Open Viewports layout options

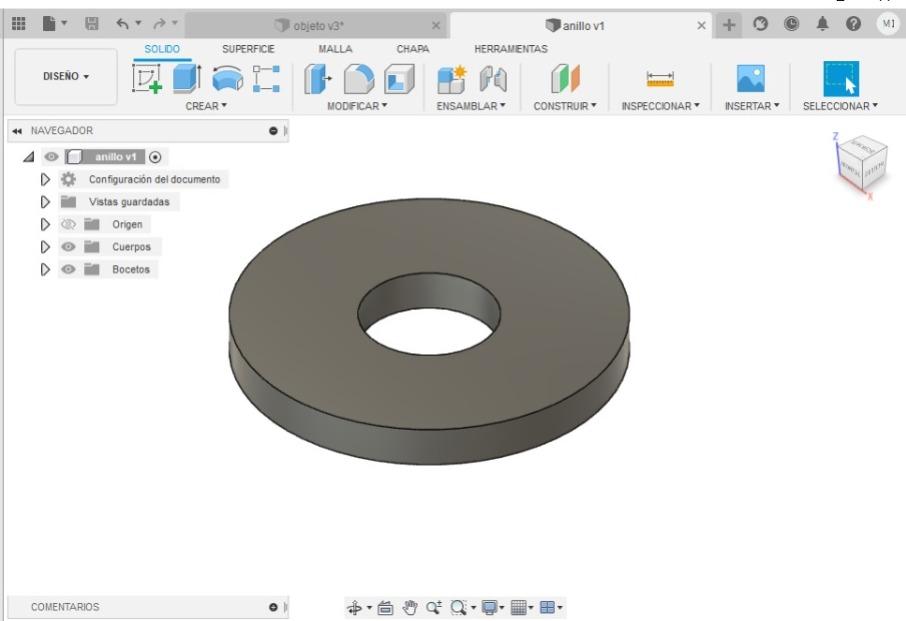(547, 608)
